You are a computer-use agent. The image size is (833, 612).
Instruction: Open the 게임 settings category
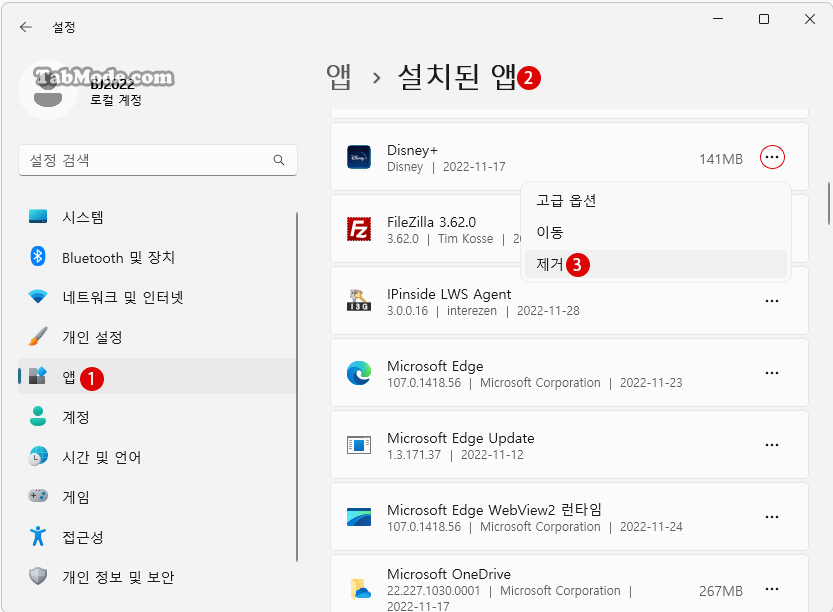pyautogui.click(x=157, y=497)
